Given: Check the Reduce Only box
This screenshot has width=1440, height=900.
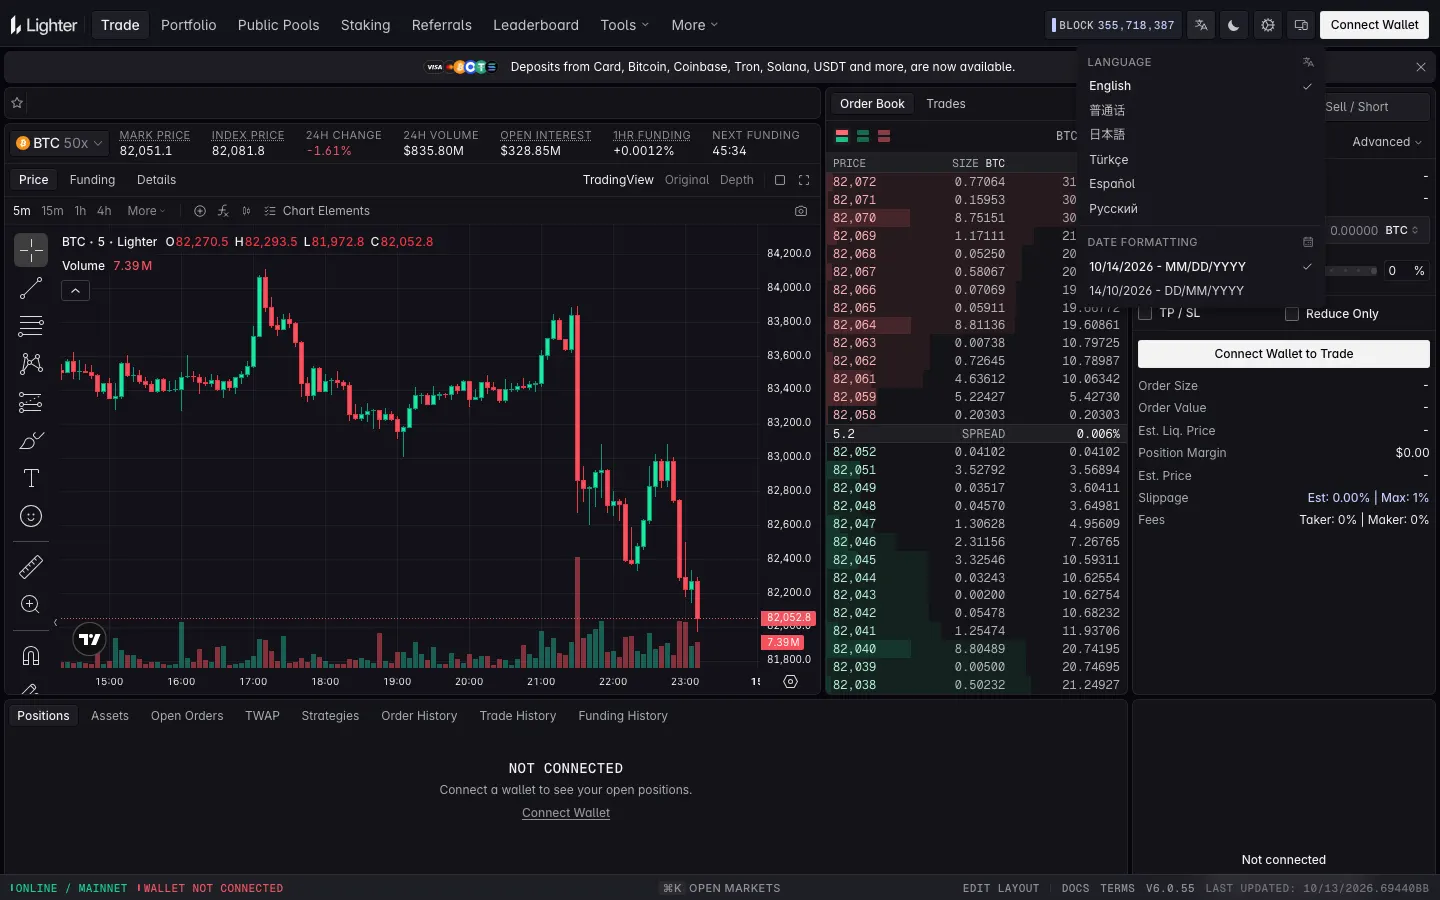Looking at the screenshot, I should coord(1292,314).
